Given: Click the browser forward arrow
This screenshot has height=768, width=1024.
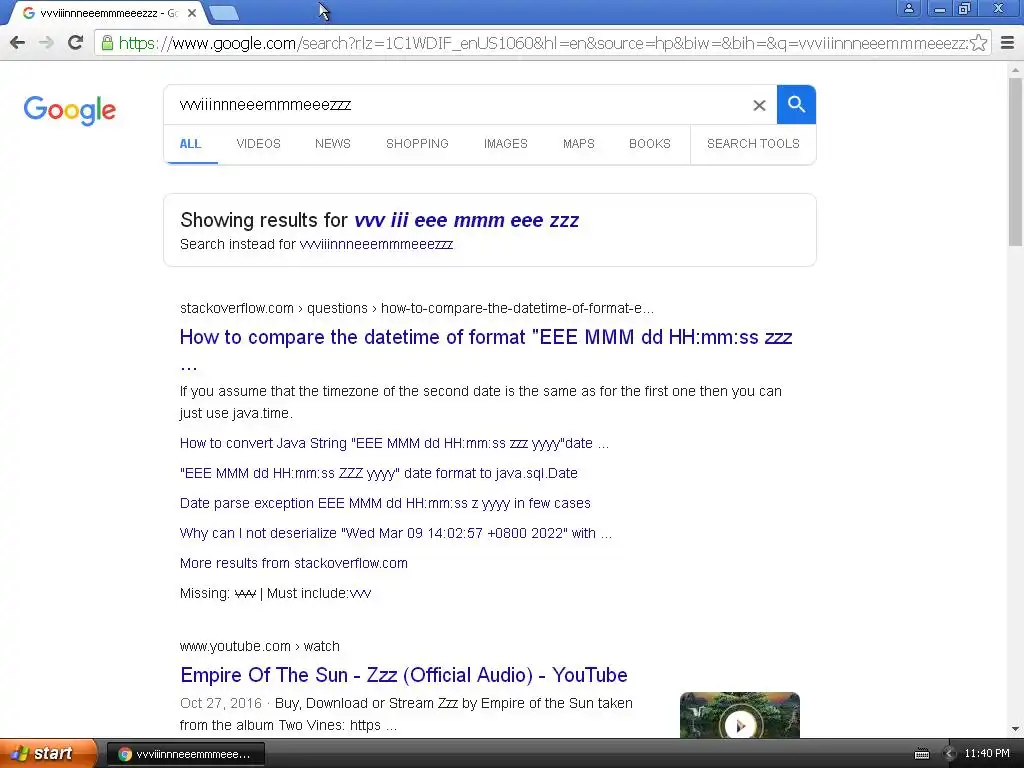Looking at the screenshot, I should (x=46, y=43).
